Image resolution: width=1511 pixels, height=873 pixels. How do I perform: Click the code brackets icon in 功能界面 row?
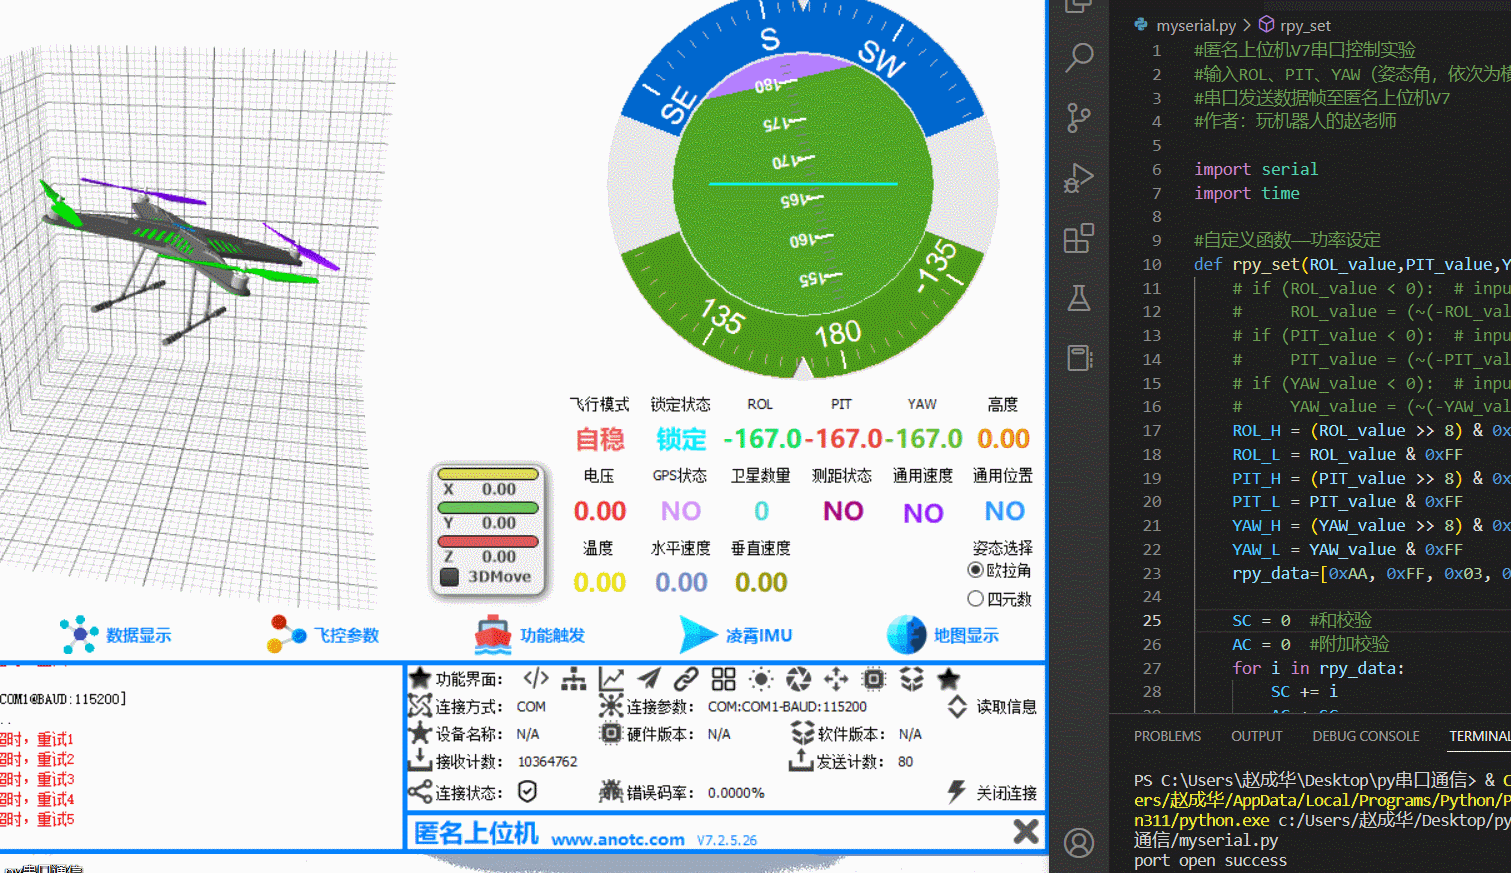pos(536,679)
